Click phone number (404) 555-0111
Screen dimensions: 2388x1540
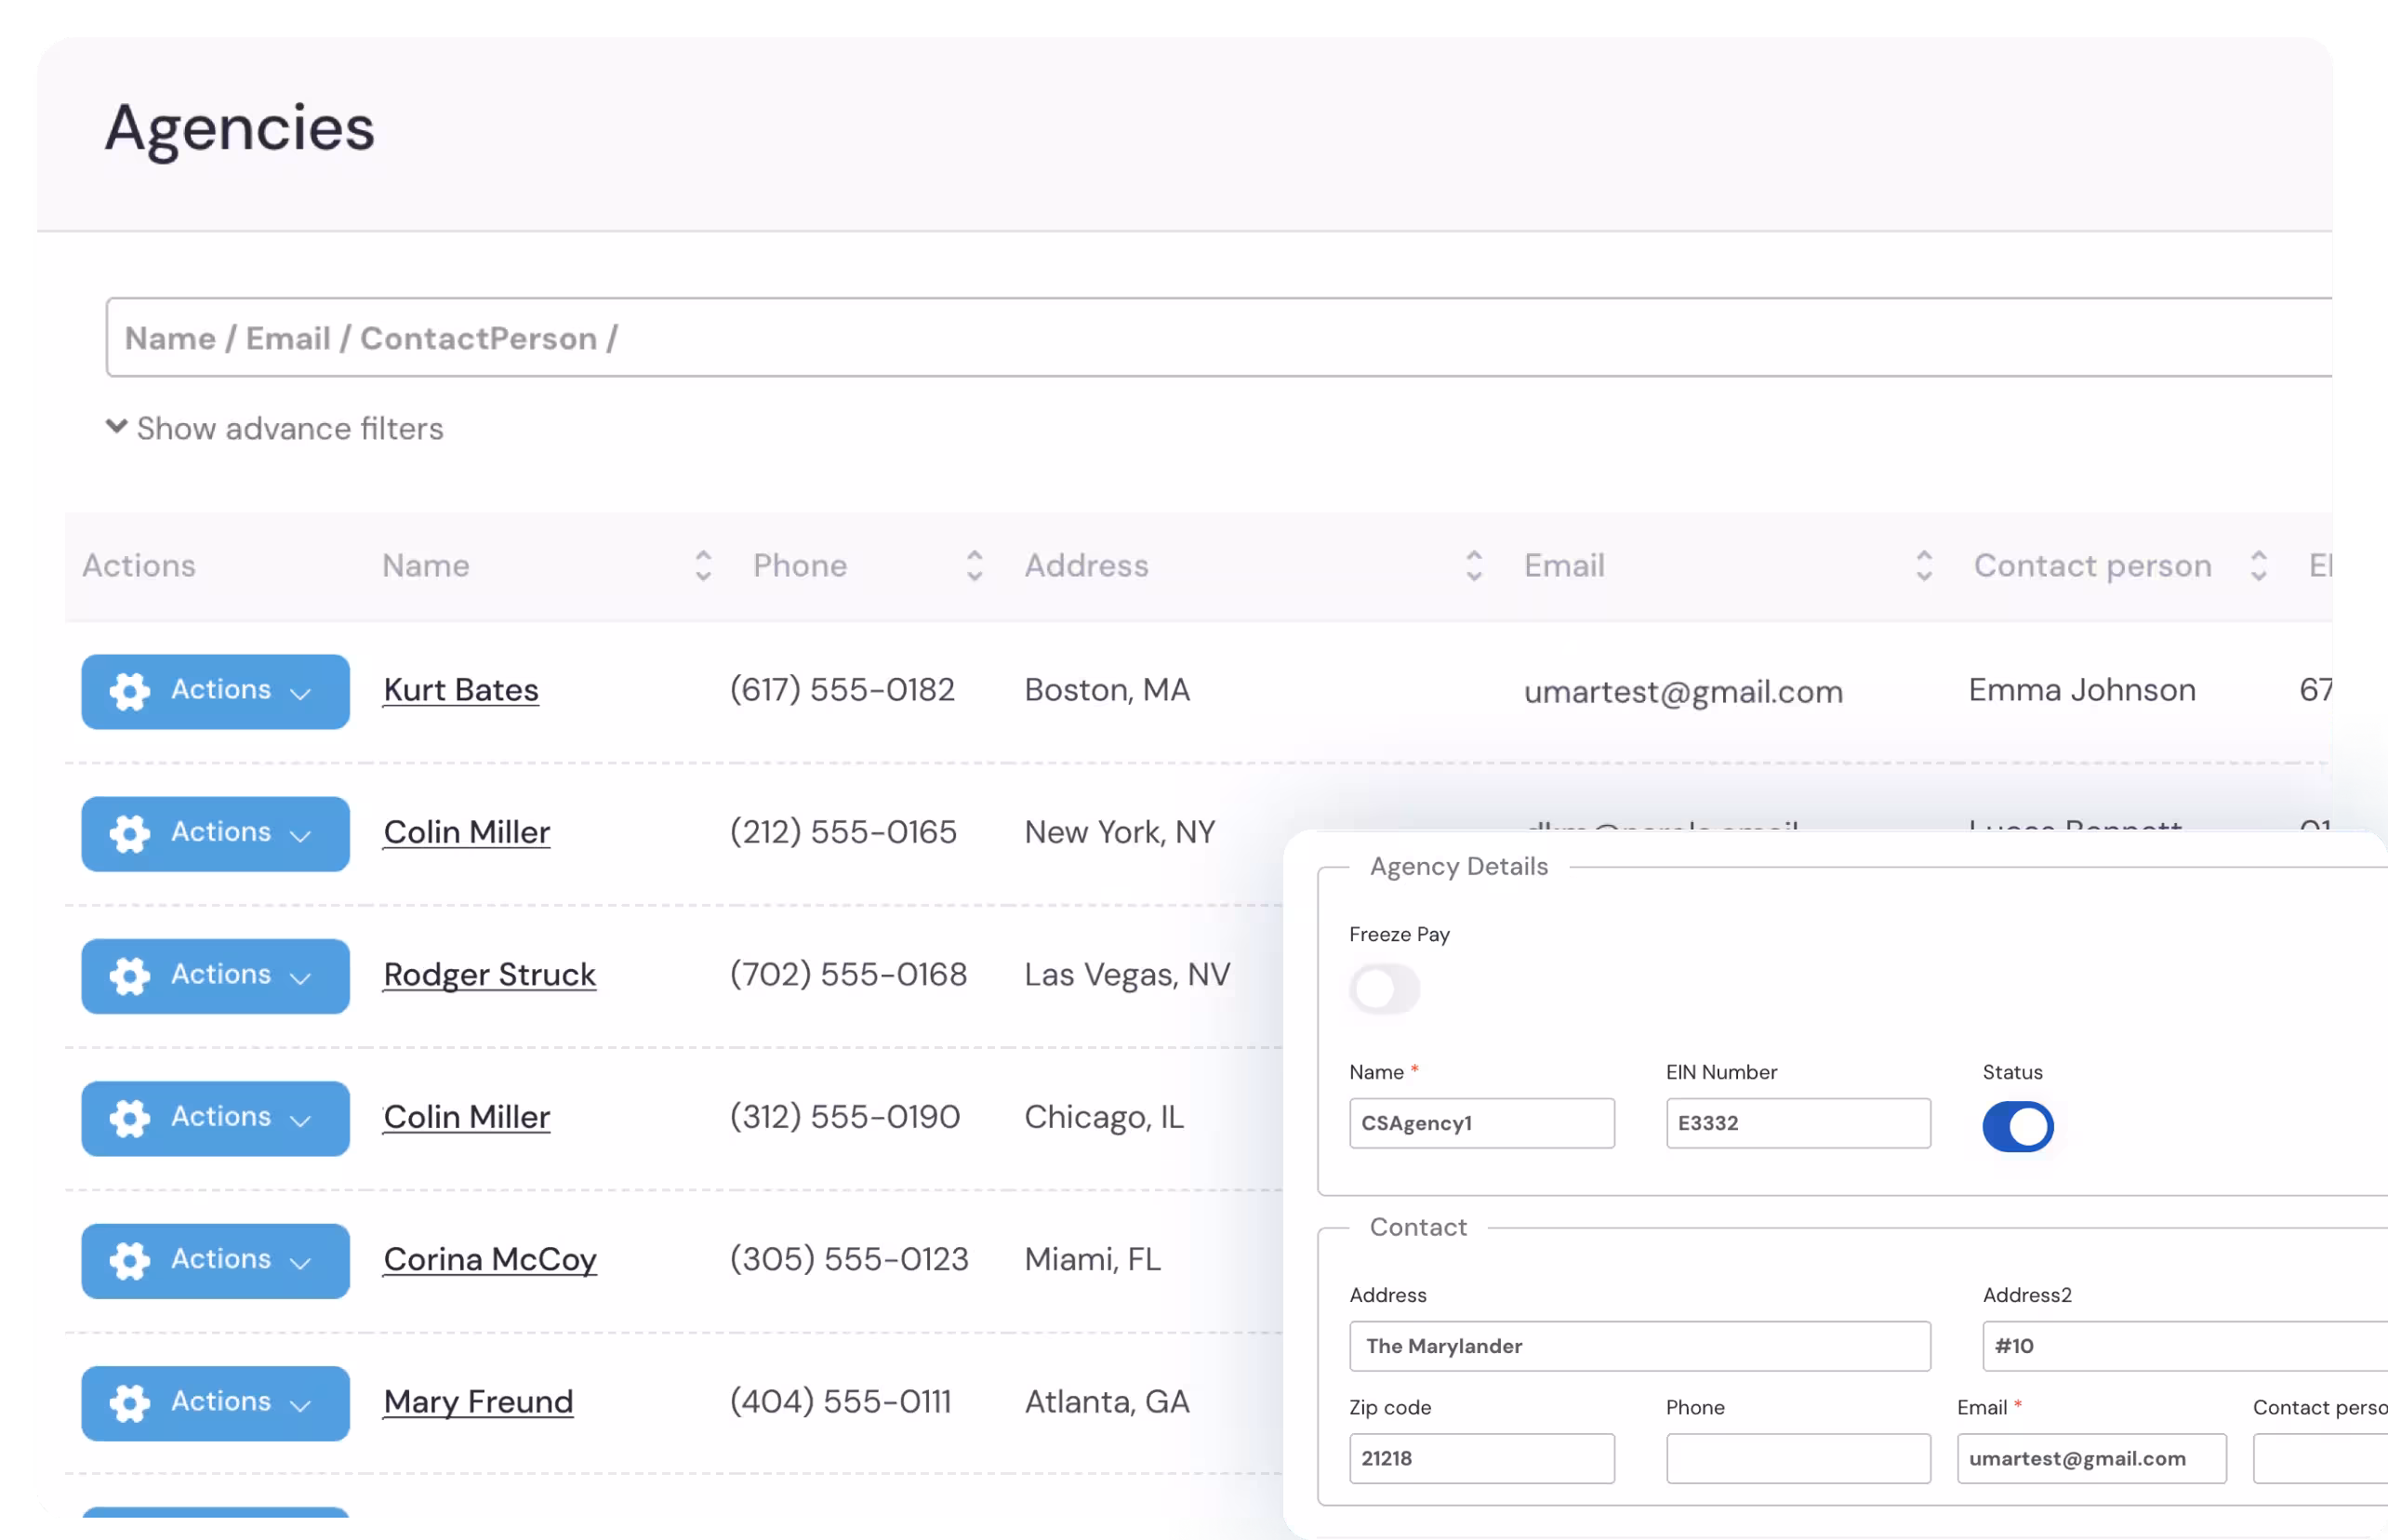click(840, 1401)
